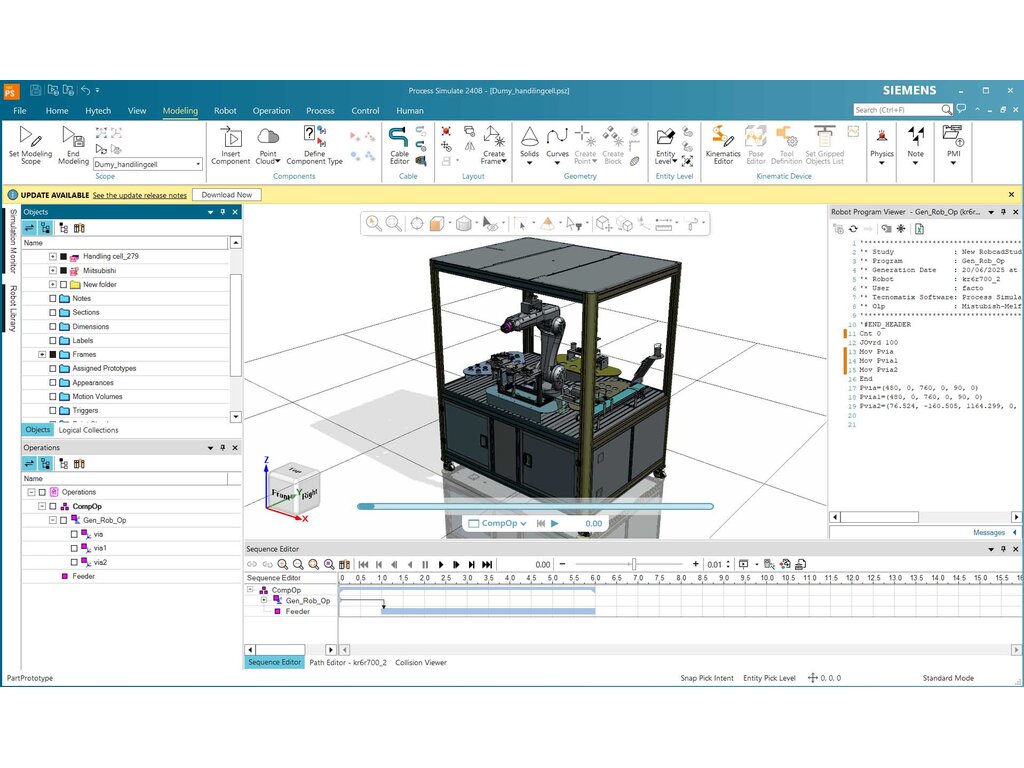This screenshot has width=1024, height=768.
Task: Collapse Gen_Rob_Op in Operations tree
Action: pos(53,520)
